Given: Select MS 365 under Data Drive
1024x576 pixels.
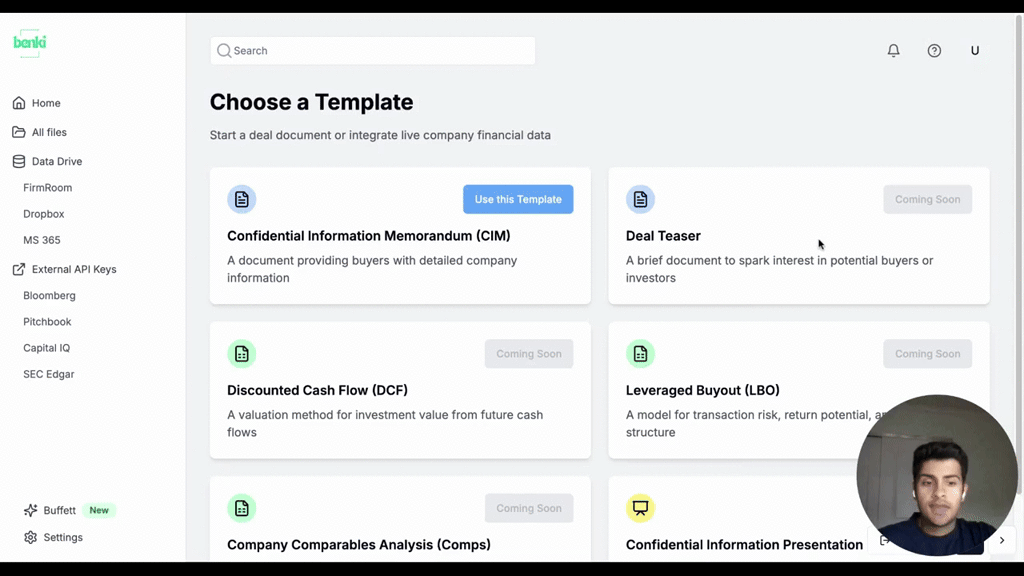Looking at the screenshot, I should point(42,240).
